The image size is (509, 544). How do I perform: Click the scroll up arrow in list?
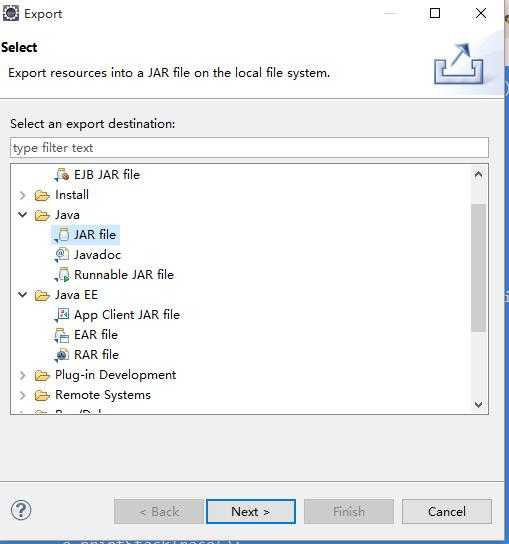click(x=478, y=175)
